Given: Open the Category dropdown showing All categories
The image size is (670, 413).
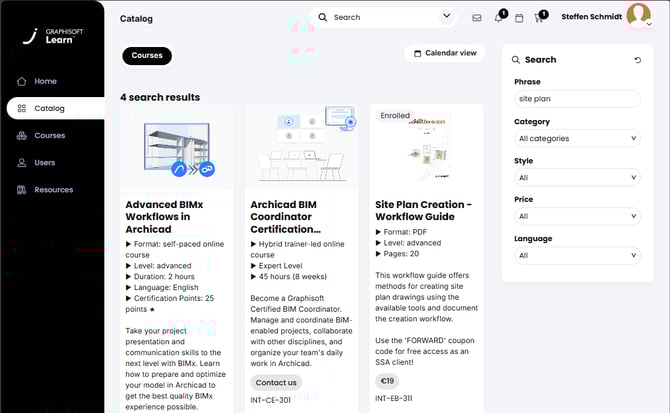Looking at the screenshot, I should click(577, 139).
